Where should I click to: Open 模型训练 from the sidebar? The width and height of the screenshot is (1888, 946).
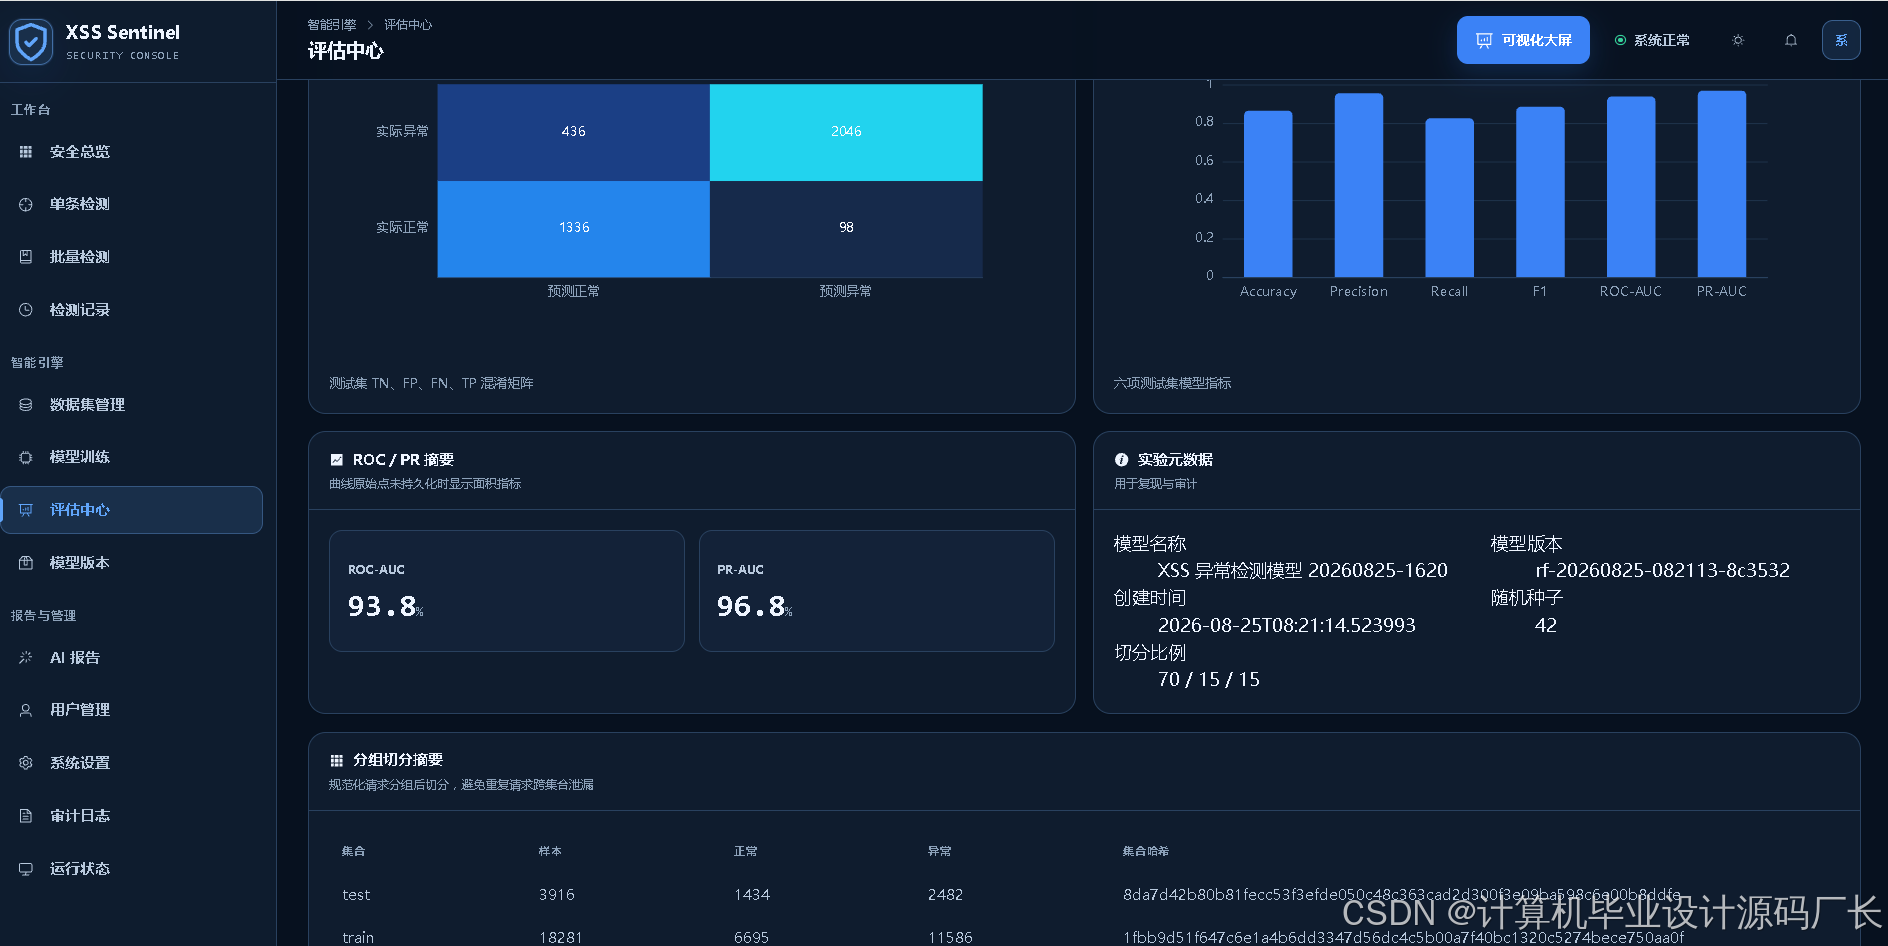(132, 457)
